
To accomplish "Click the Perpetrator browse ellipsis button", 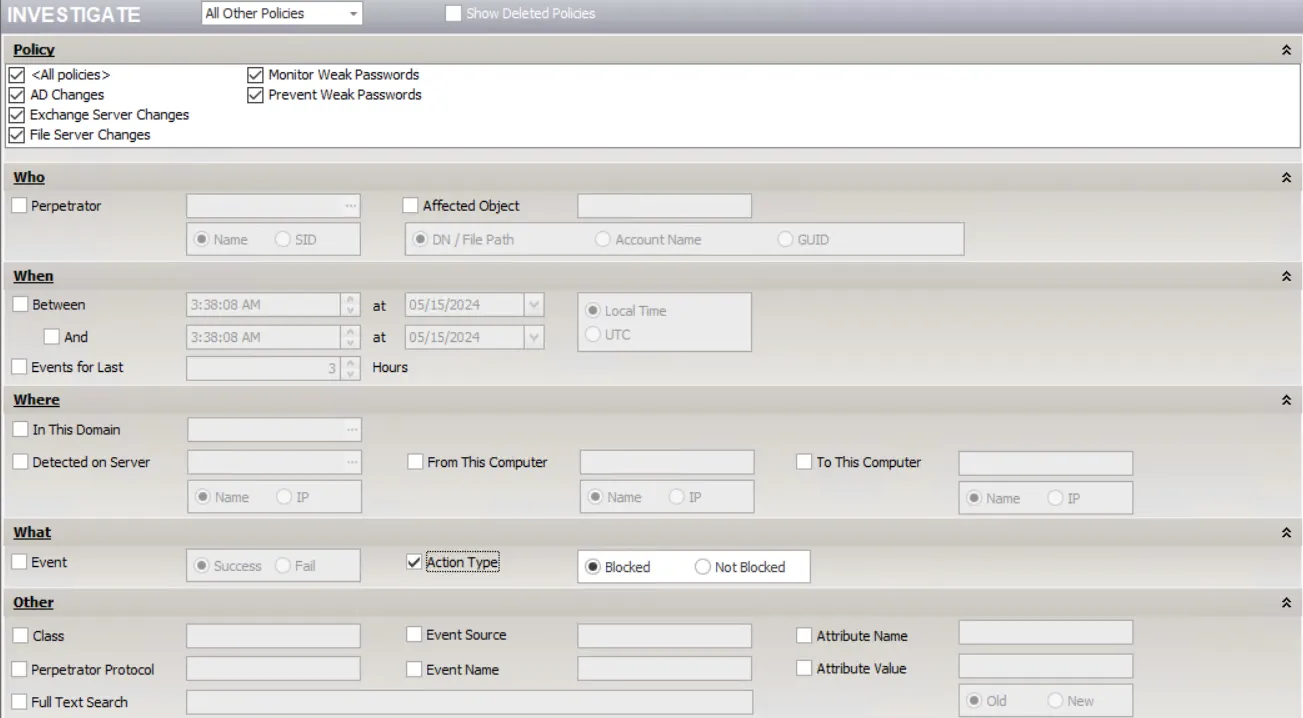I will click(351, 206).
